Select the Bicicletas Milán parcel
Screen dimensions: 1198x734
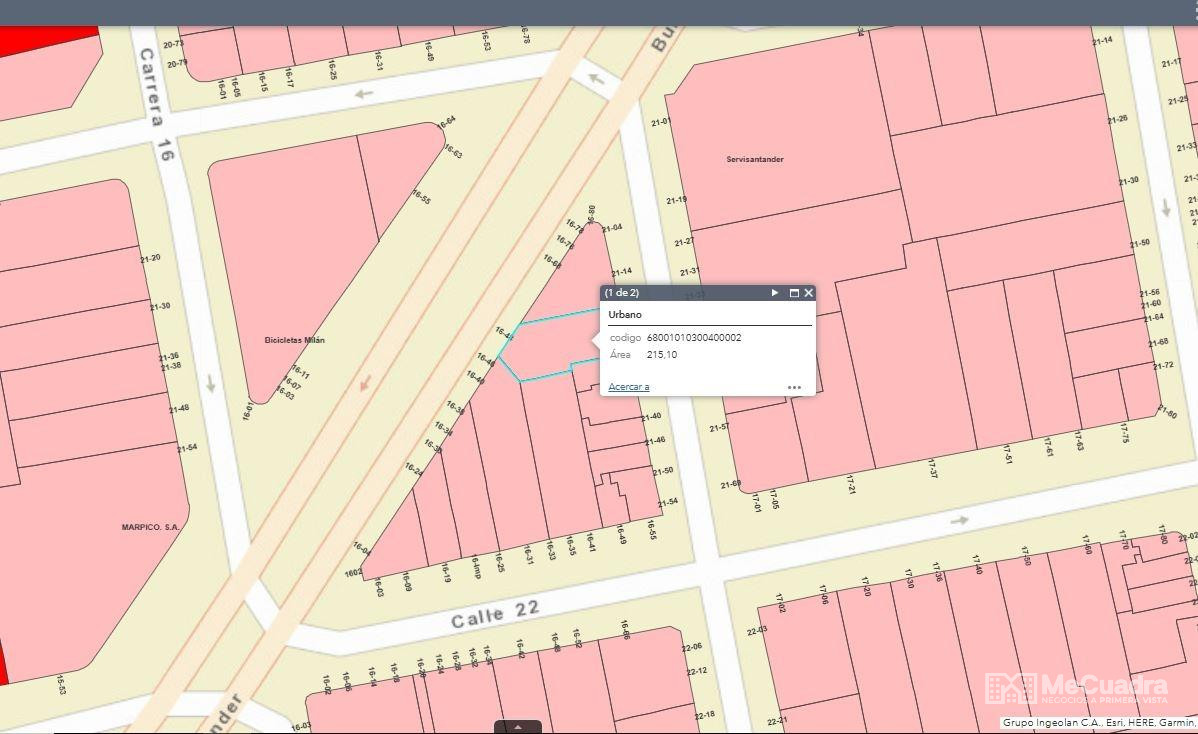[x=294, y=340]
